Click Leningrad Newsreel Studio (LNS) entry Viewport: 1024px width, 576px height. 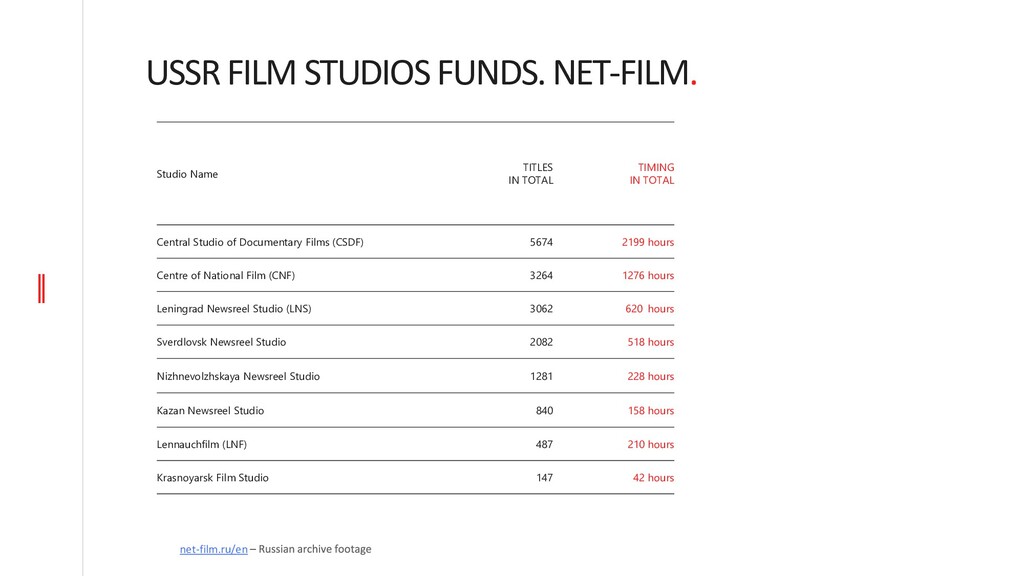pos(234,309)
